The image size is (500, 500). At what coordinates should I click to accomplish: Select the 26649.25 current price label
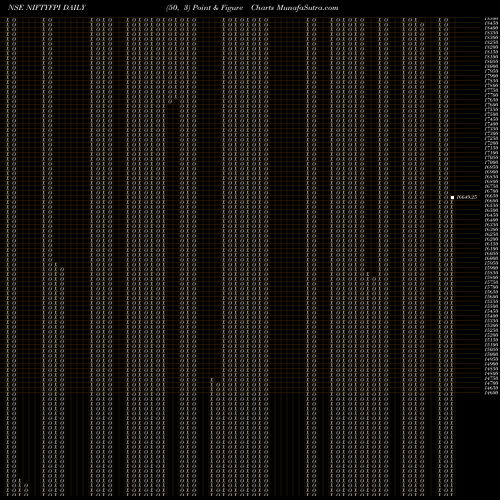click(x=466, y=197)
